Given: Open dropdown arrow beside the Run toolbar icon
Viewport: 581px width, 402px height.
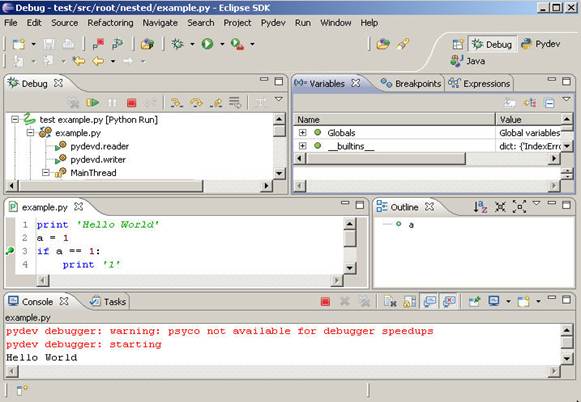Looking at the screenshot, I should coord(222,44).
